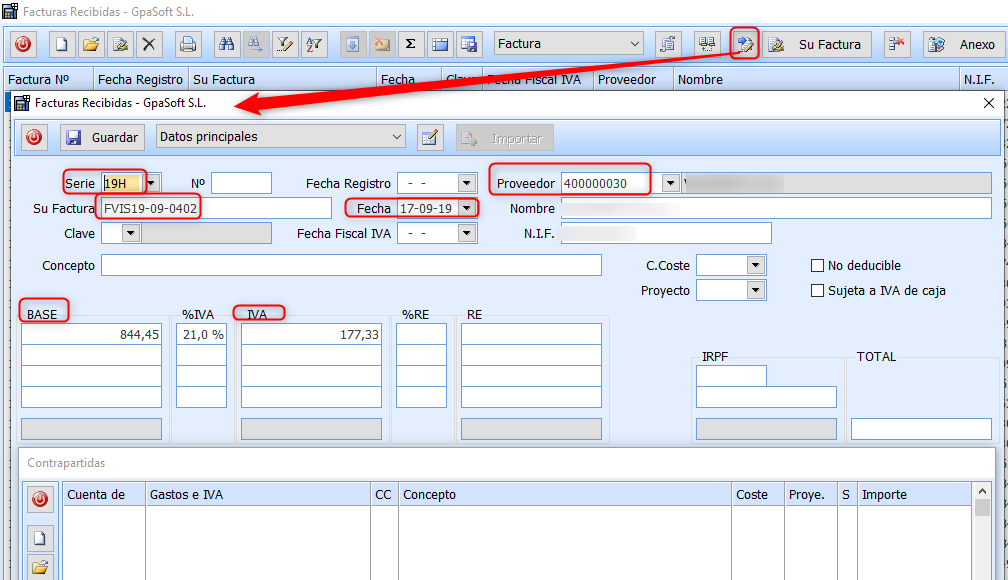1008x580 pixels.
Task: Expand the Serie dropdown arrow
Action: click(151, 183)
